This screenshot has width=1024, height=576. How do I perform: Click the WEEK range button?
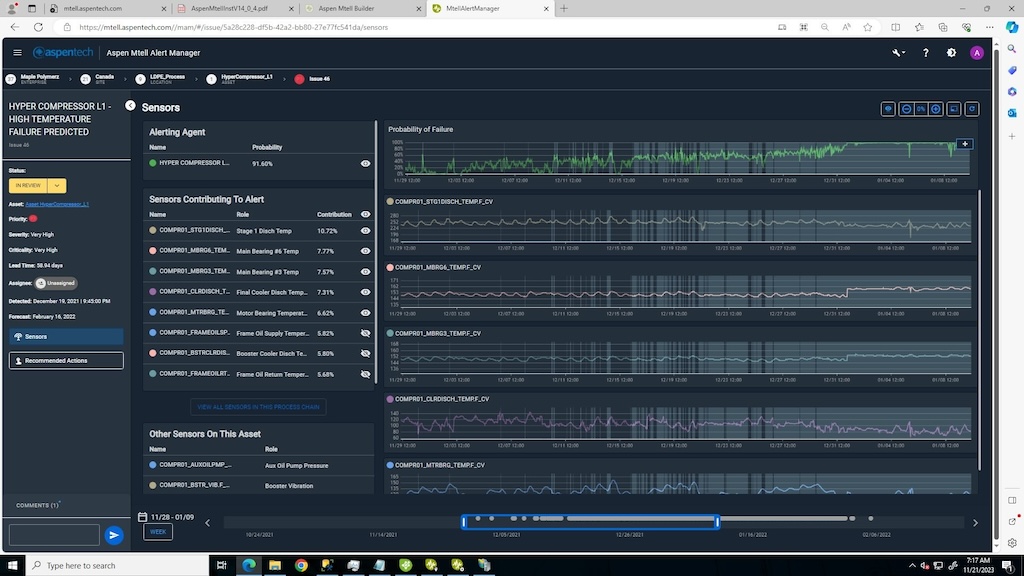(x=158, y=532)
